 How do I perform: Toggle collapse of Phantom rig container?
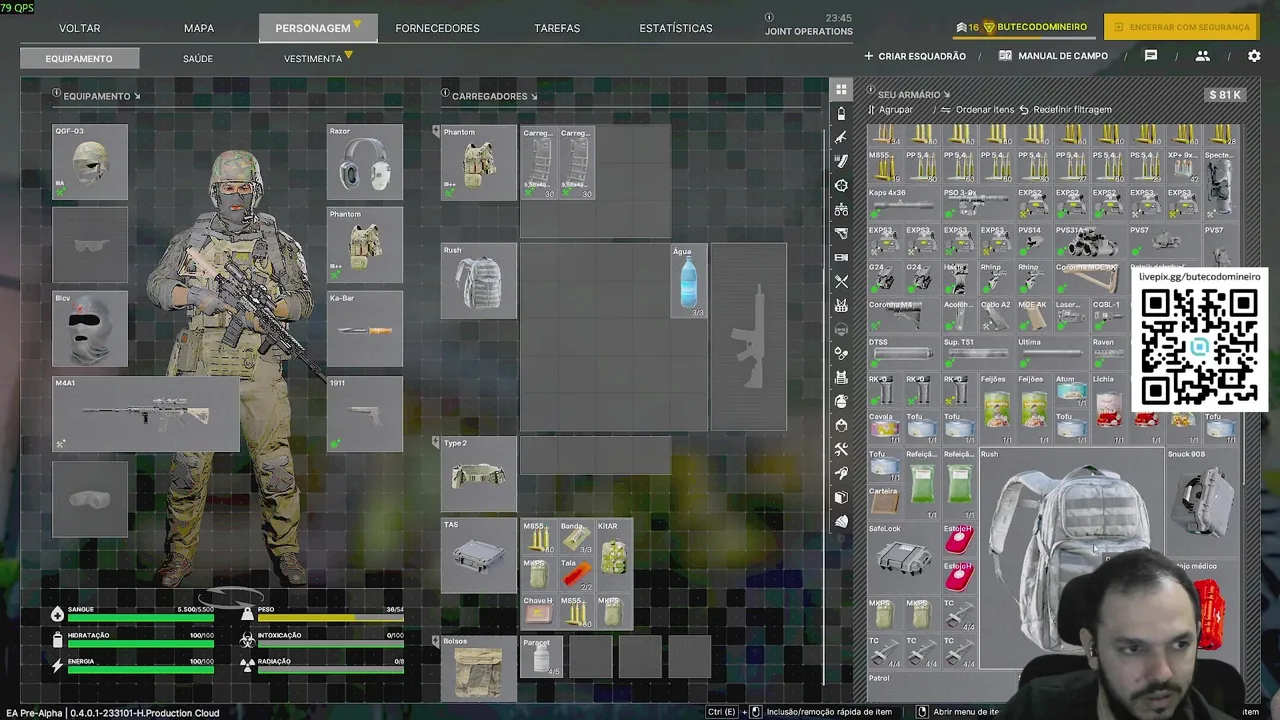click(x=436, y=130)
